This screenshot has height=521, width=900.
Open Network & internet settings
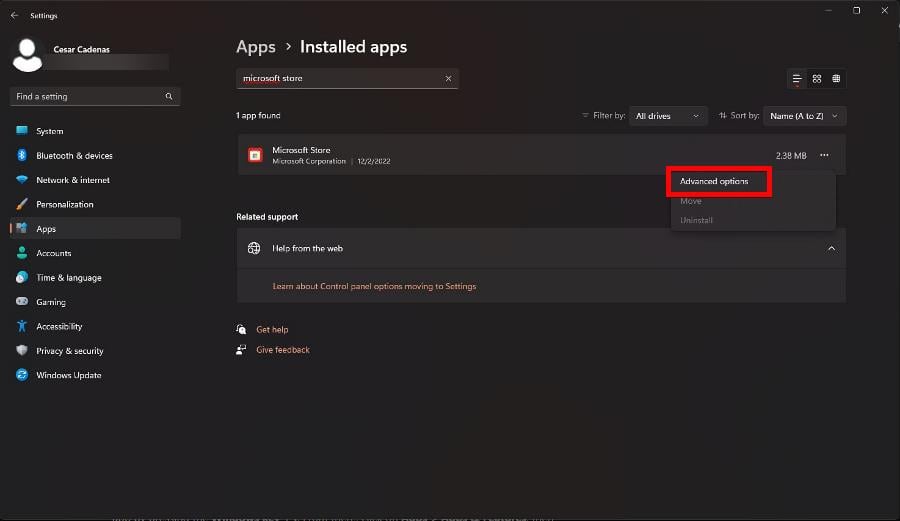click(x=95, y=180)
